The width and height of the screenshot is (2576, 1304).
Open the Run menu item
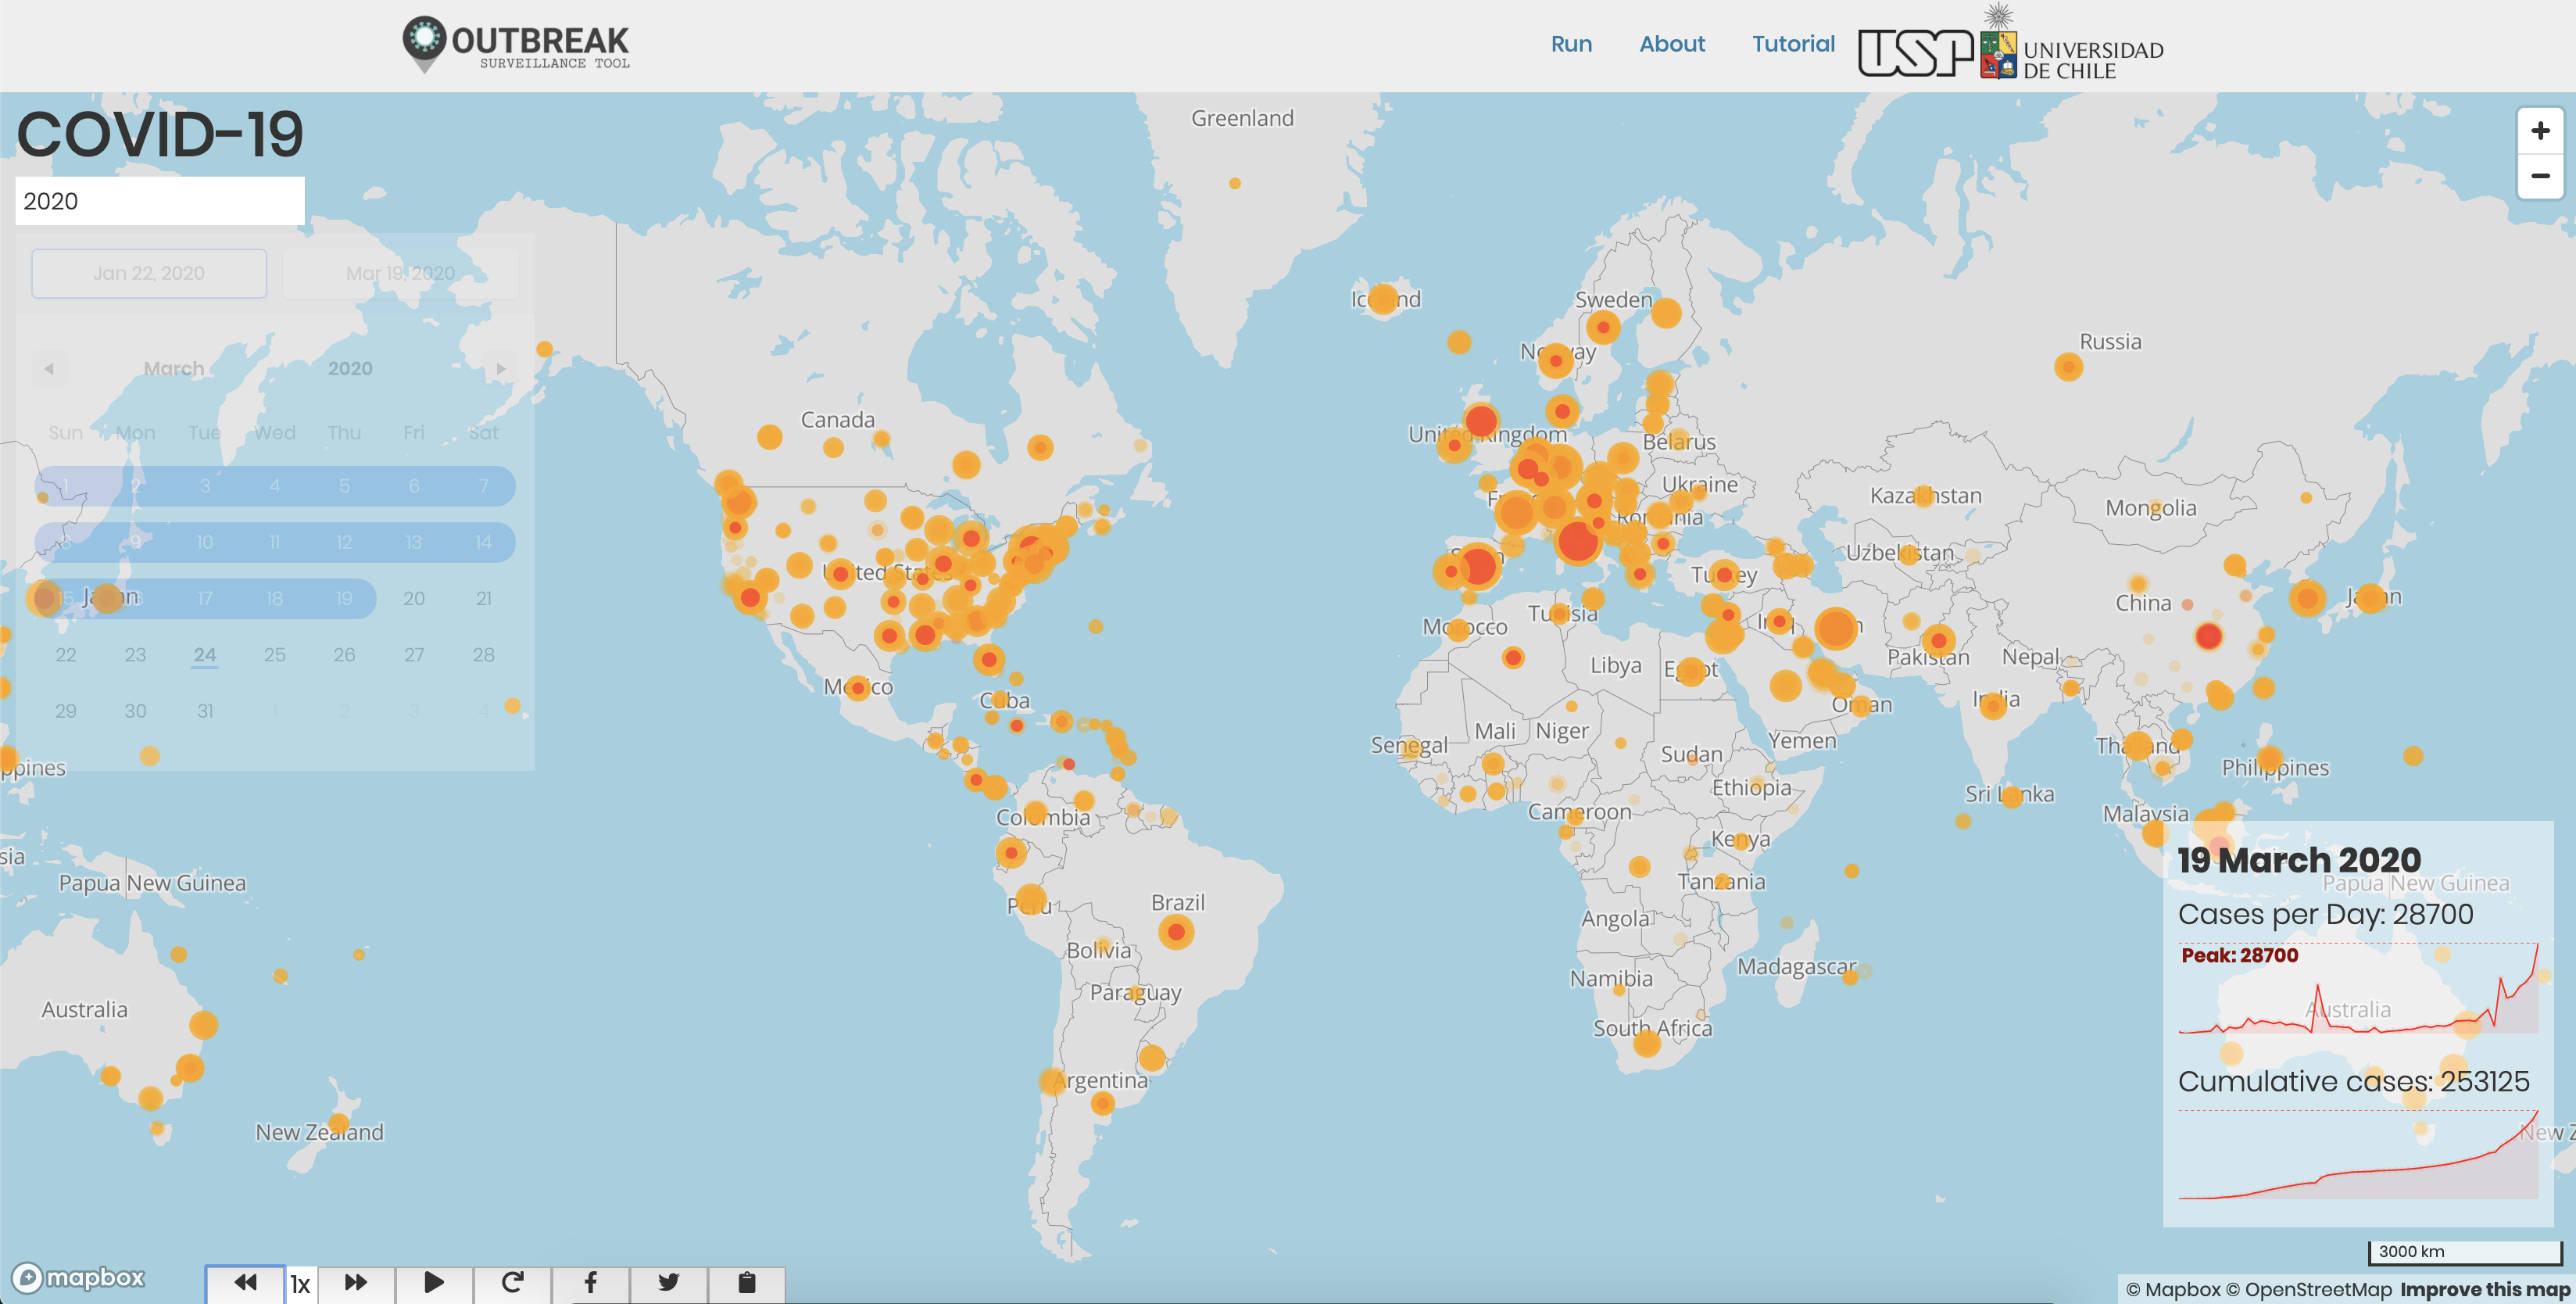pos(1570,44)
